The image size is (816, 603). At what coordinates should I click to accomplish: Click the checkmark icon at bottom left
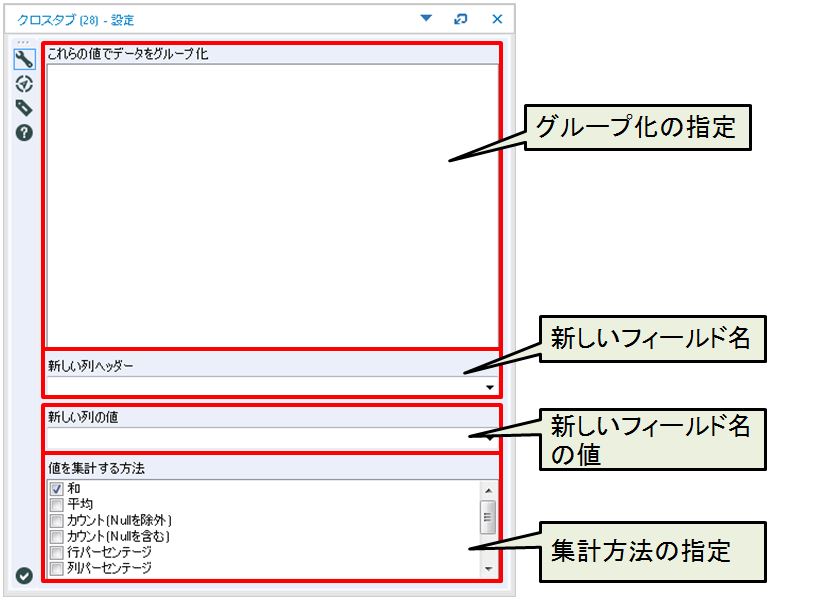click(24, 575)
